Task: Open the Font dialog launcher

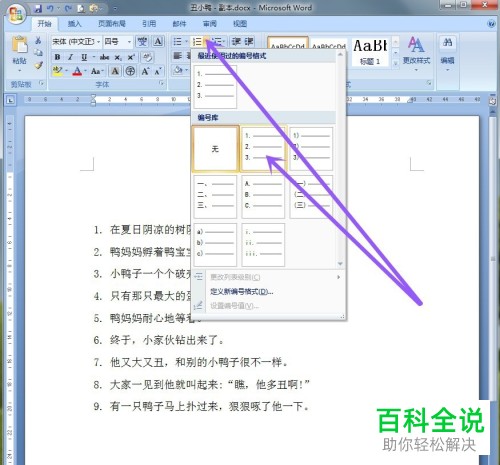Action: click(x=161, y=83)
